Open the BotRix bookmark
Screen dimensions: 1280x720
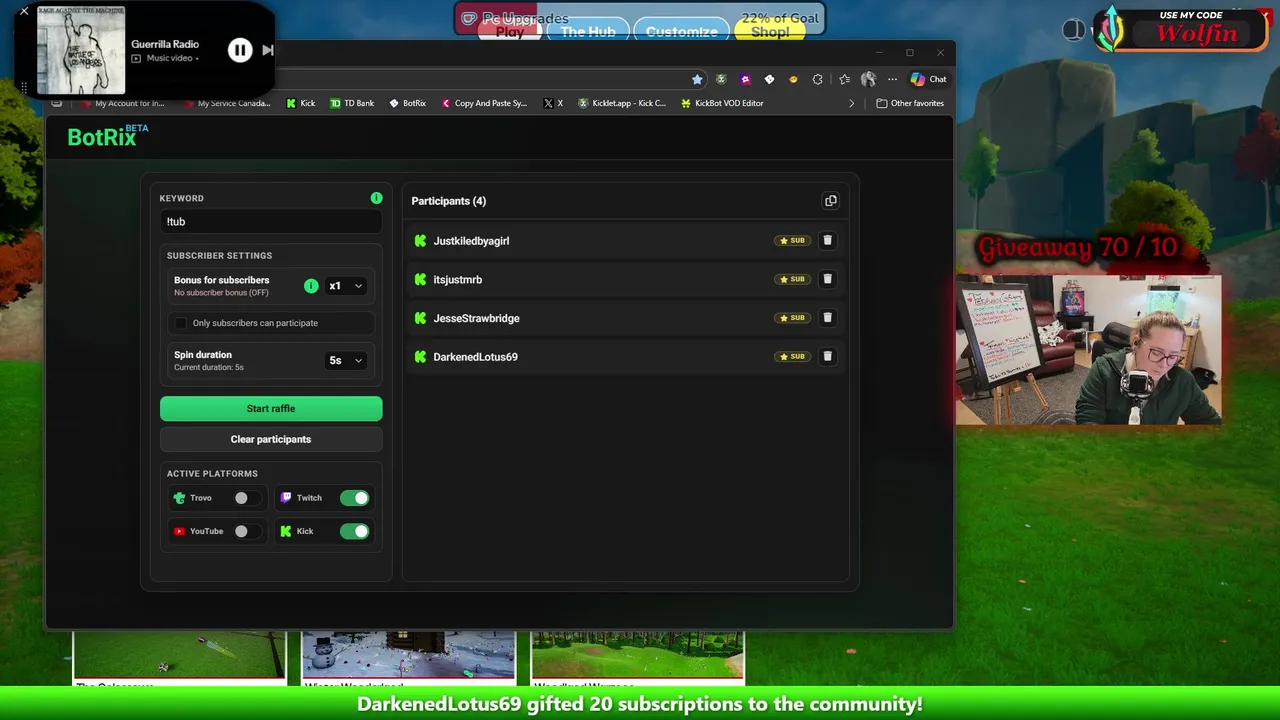tap(407, 103)
